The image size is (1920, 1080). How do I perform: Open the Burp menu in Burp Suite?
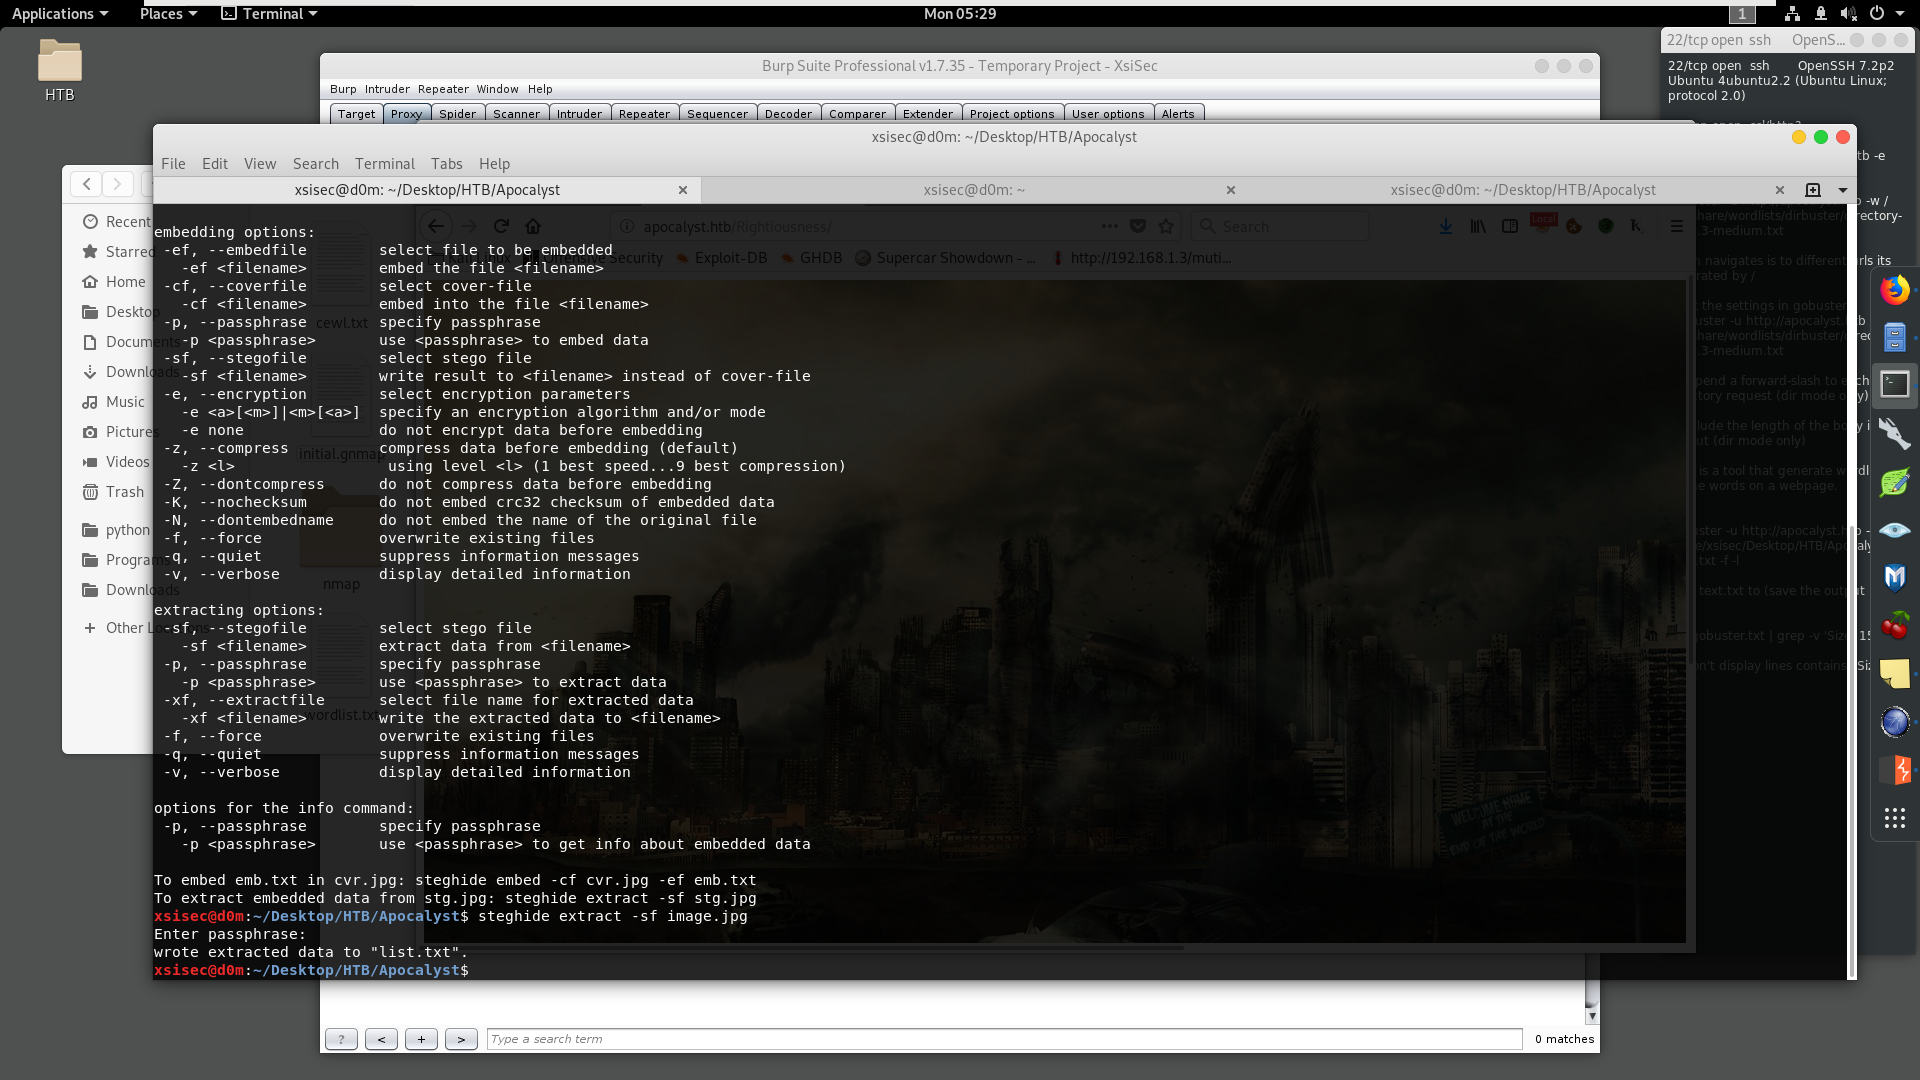coord(343,89)
